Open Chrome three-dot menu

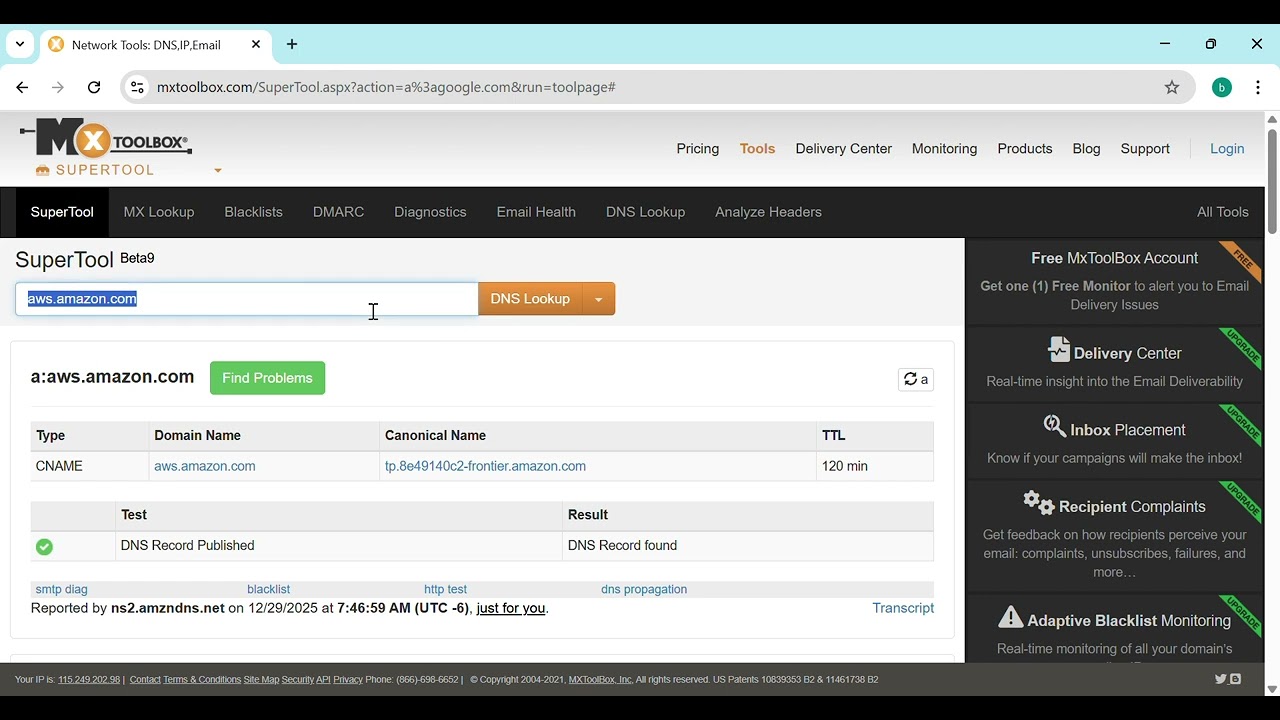1258,88
